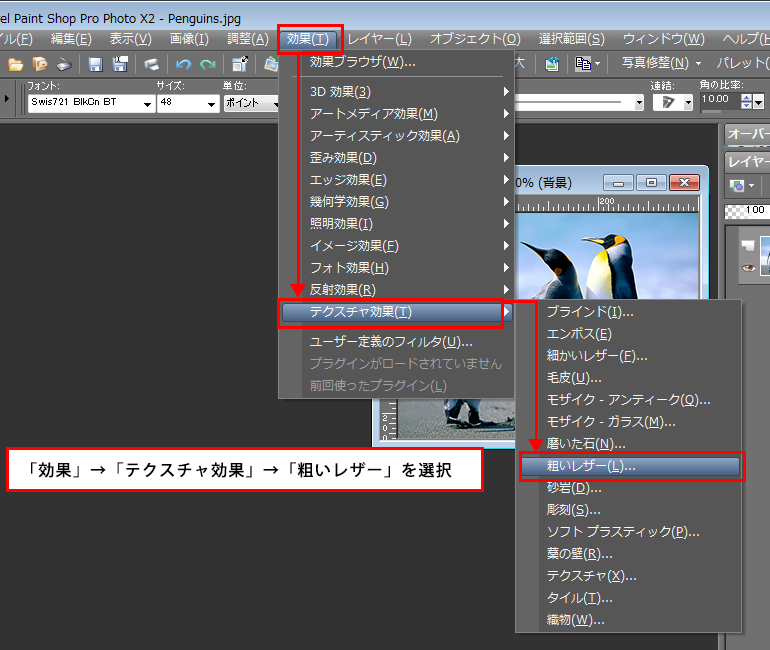The image size is (770, 650).
Task: Click the Save floppy disk icon
Action: tap(95, 64)
